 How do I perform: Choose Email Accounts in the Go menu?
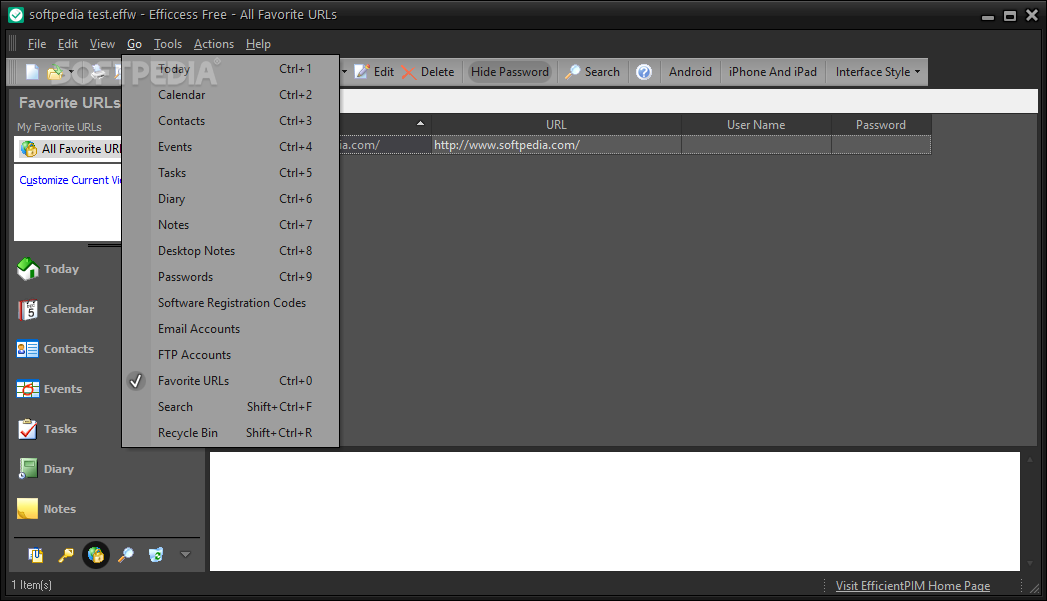click(x=230, y=329)
